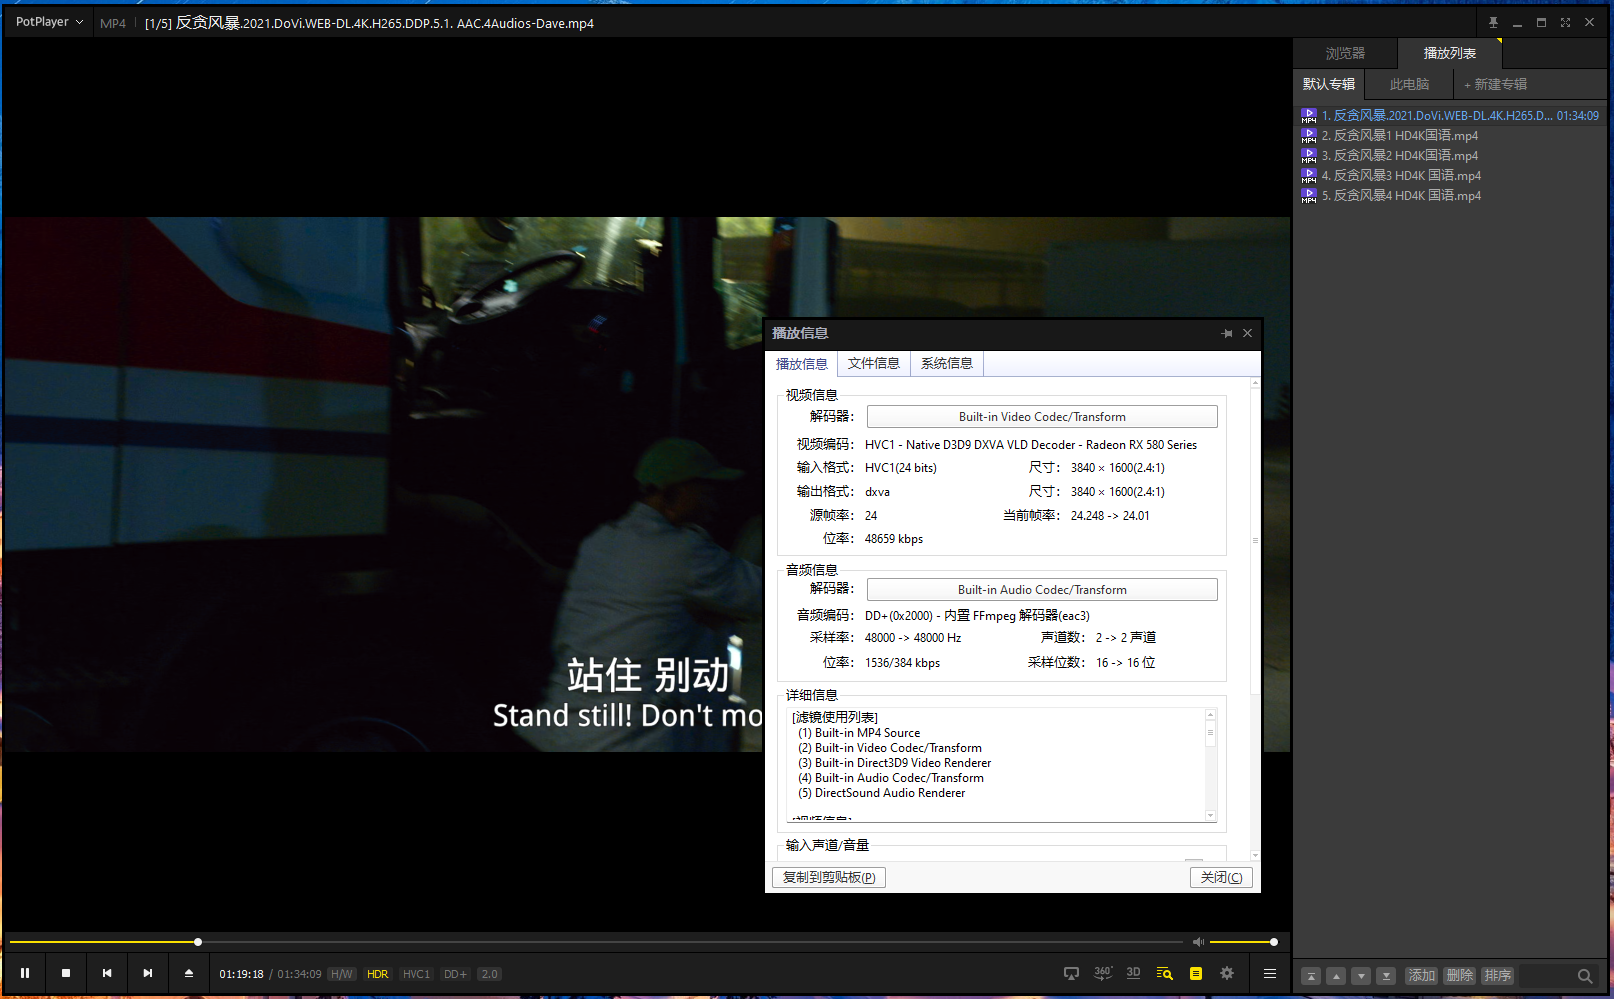
Task: Open the PotPlayer main menu dropdown
Action: (x=49, y=22)
